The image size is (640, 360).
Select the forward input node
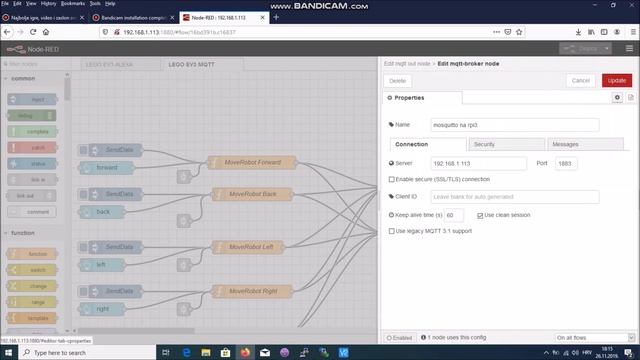point(107,168)
